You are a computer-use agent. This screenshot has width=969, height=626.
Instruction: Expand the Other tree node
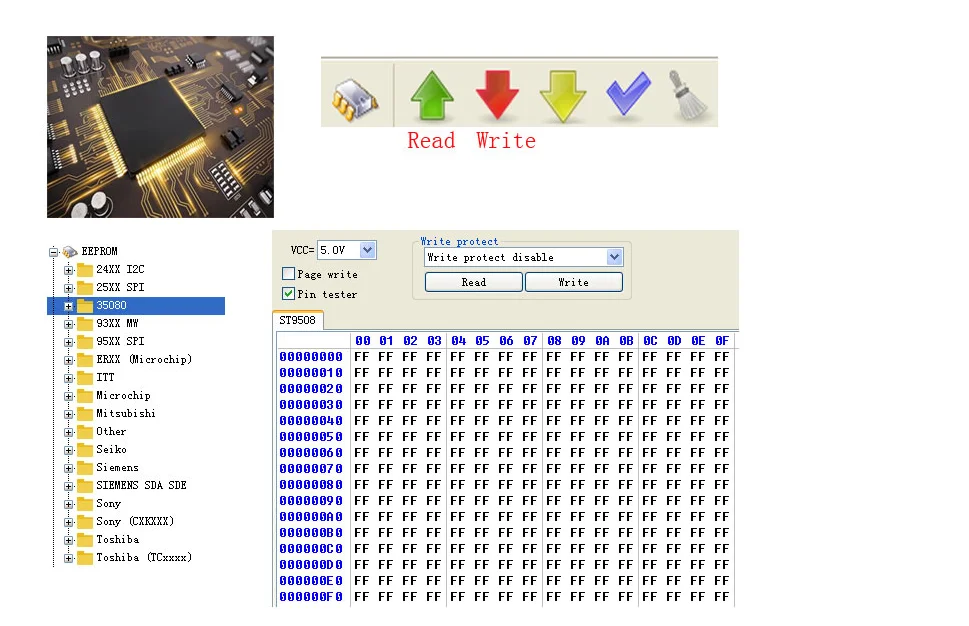pyautogui.click(x=69, y=432)
